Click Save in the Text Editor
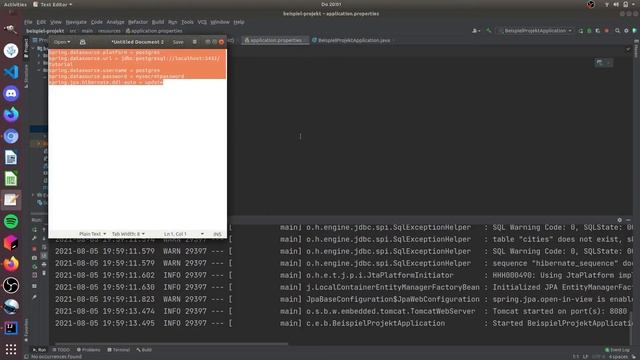The width and height of the screenshot is (640, 360). [178, 42]
